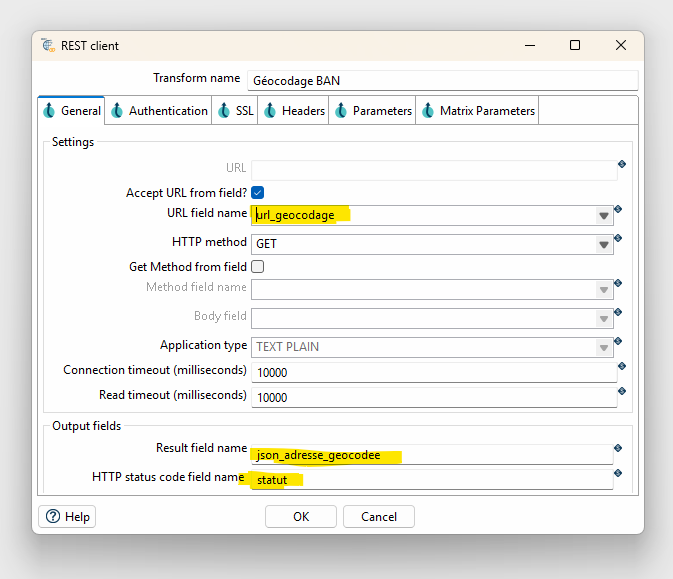This screenshot has width=673, height=579.
Task: Expand the URL field name dropdown
Action: click(604, 216)
